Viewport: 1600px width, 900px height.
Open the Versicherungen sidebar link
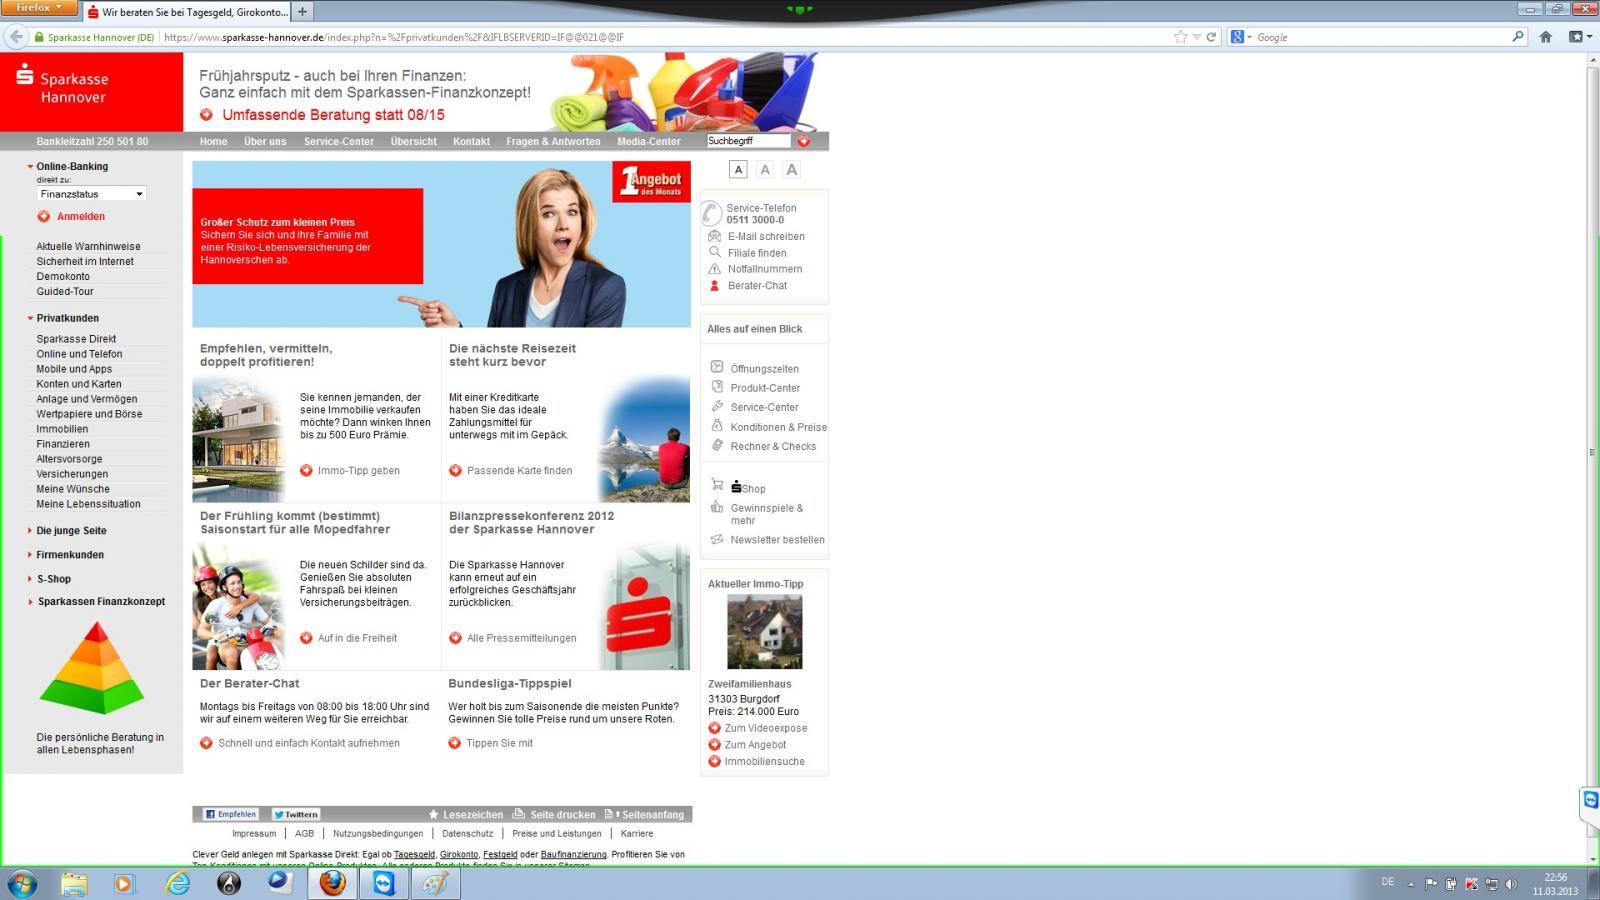click(x=72, y=474)
